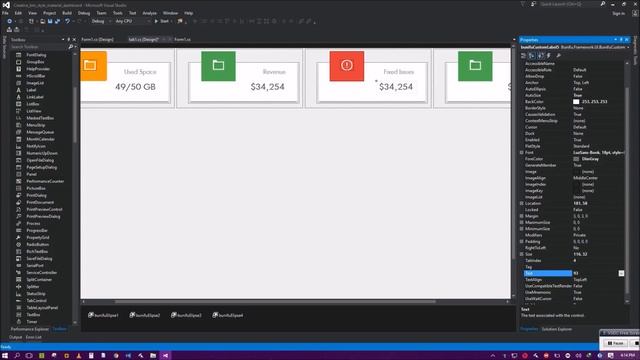Expand the Location property node
The width and height of the screenshot is (640, 360).
[x=522, y=203]
